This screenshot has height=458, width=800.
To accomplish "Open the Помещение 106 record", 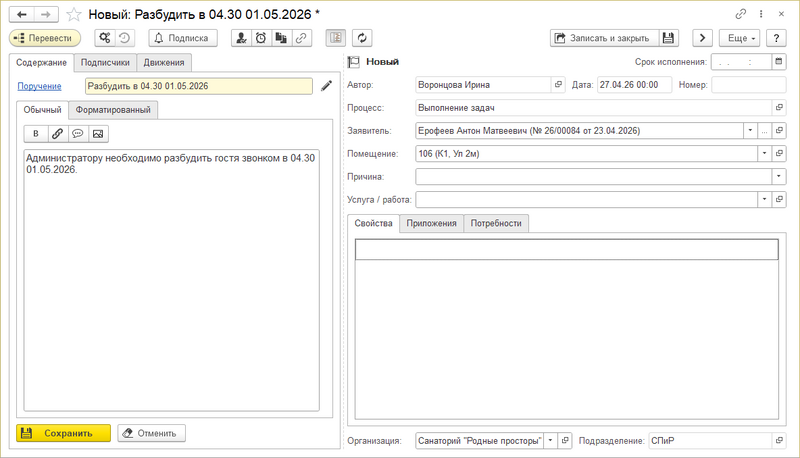I will [x=779, y=154].
